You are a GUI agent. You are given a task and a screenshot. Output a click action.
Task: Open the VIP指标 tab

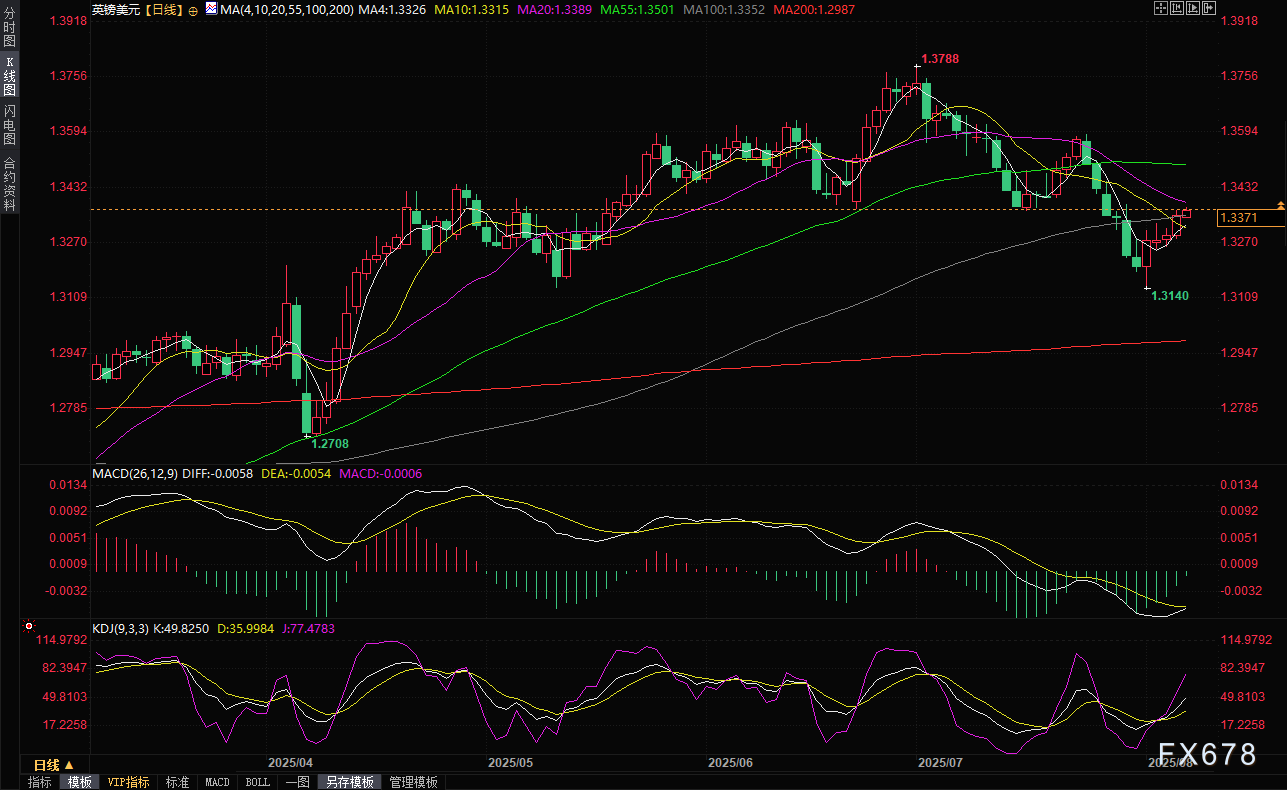pyautogui.click(x=128, y=782)
